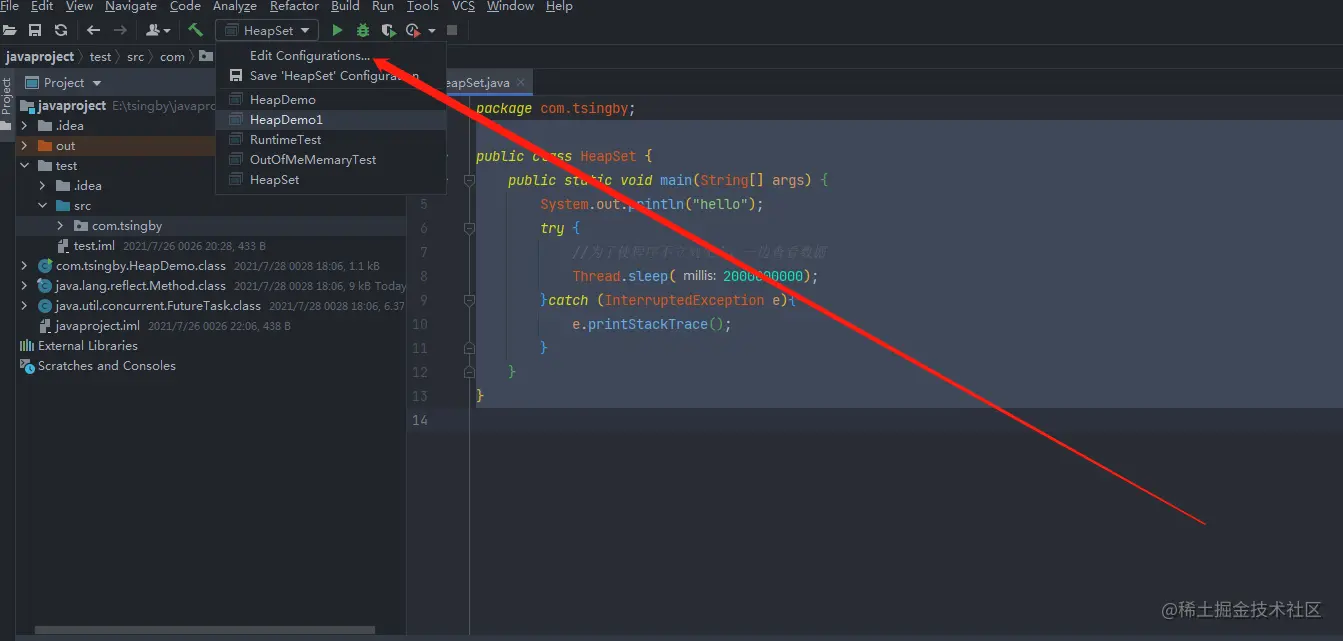
Task: Open the Edit menu
Action: [x=42, y=6]
